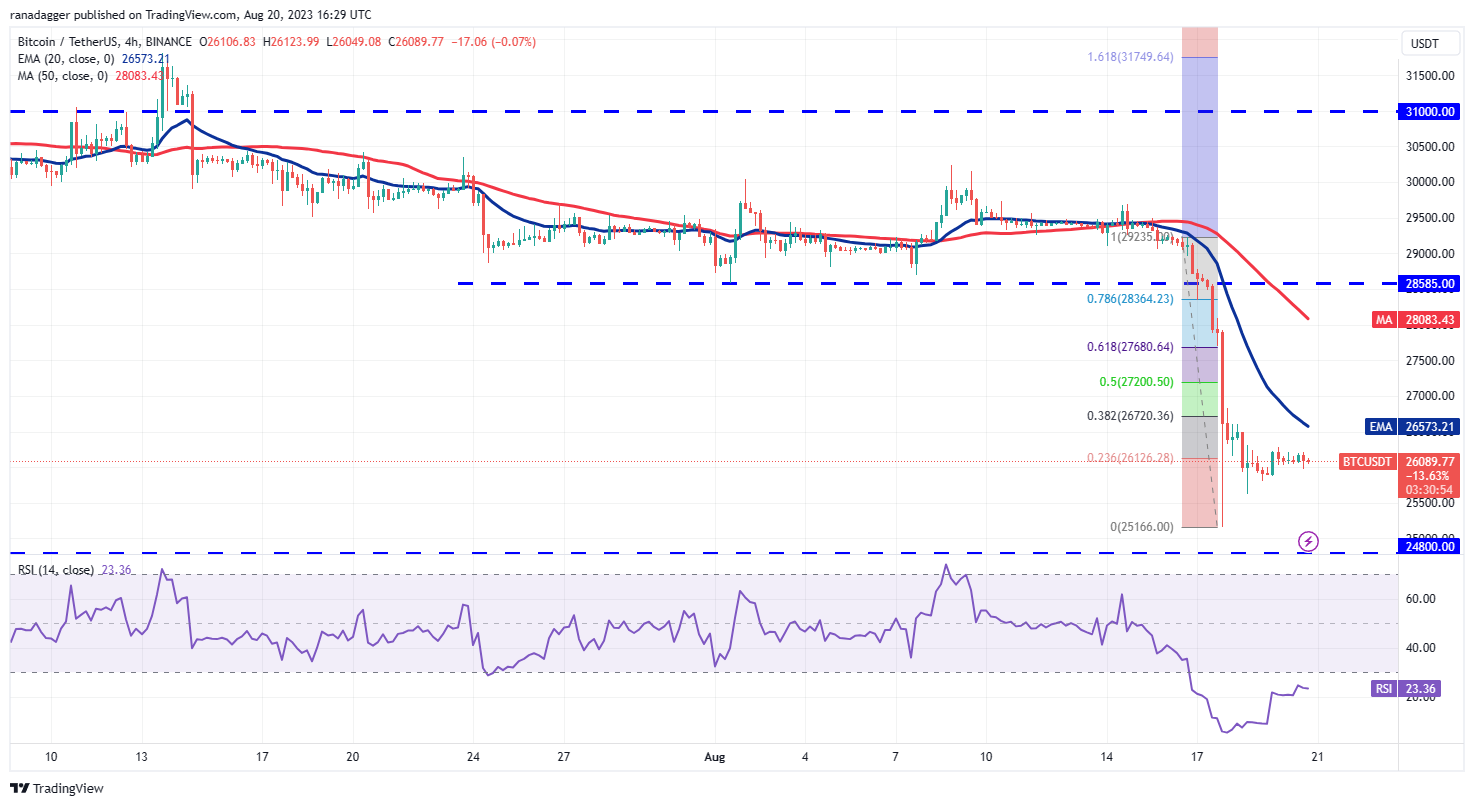The image size is (1474, 806).
Task: Click the BTCUSDT red price label
Action: [x=1368, y=461]
